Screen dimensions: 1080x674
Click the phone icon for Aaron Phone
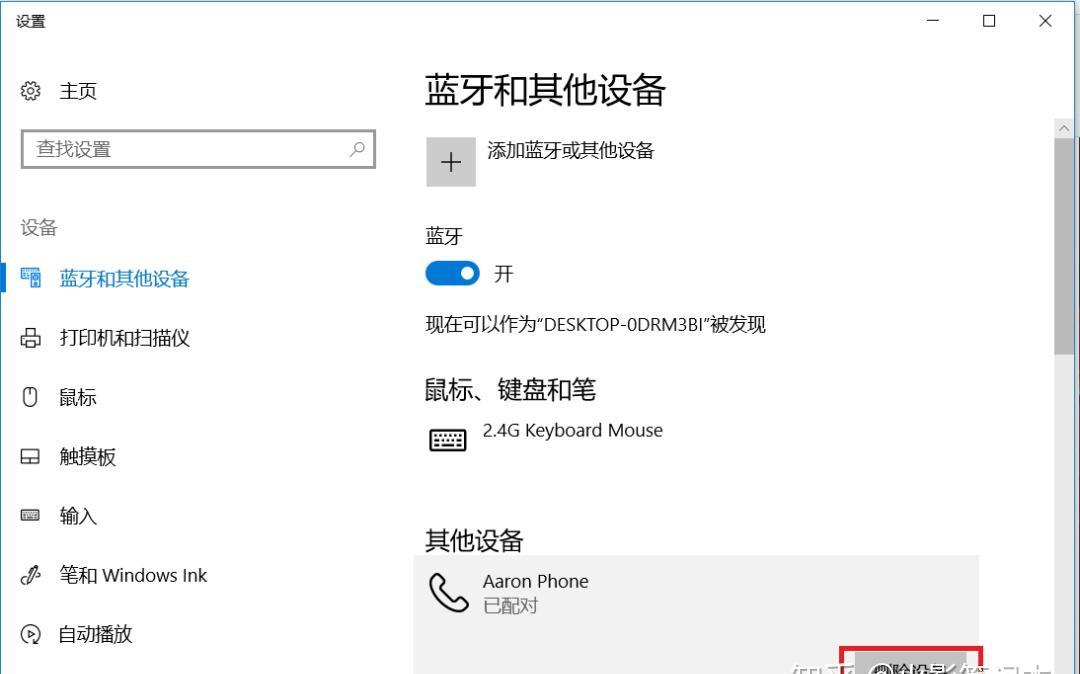pos(448,592)
